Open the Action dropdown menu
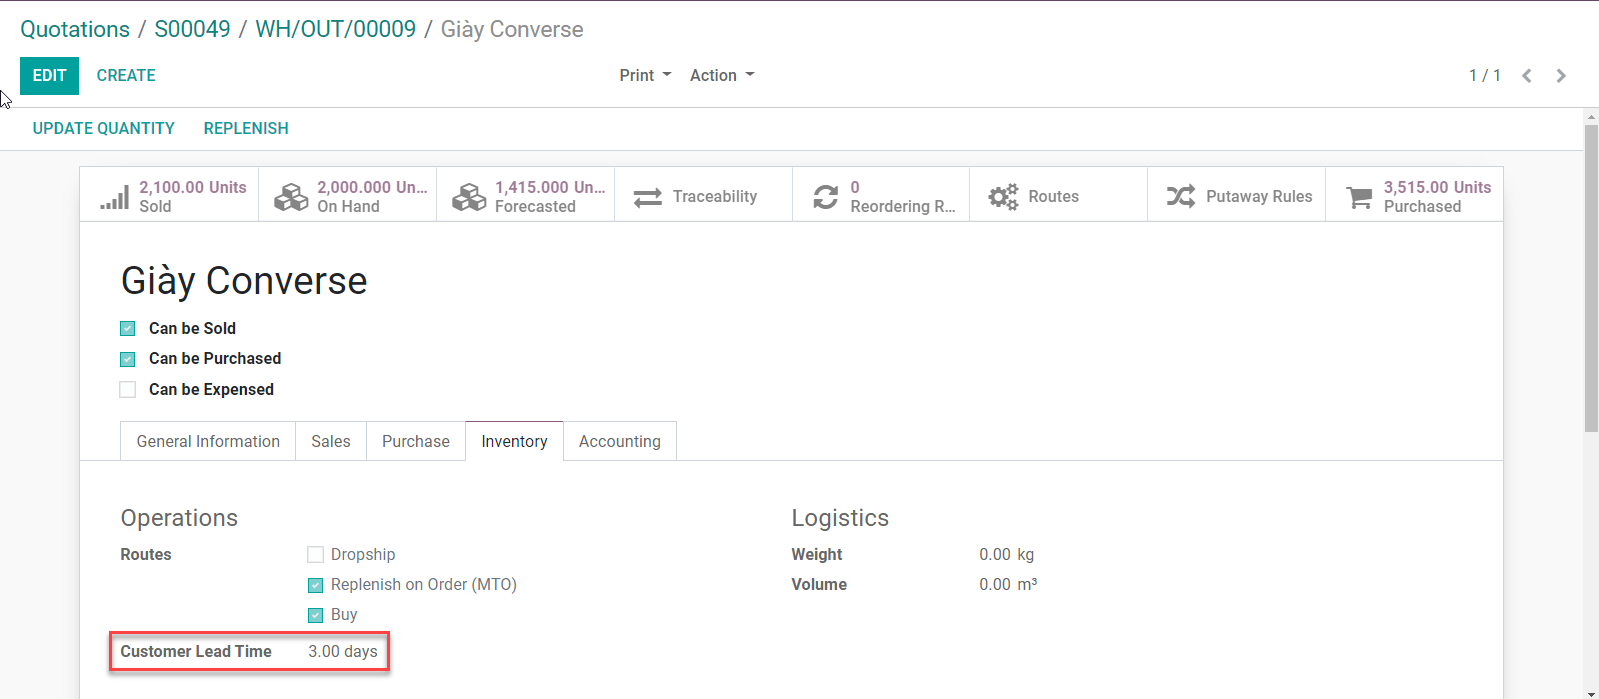This screenshot has height=699, width=1599. click(x=722, y=76)
